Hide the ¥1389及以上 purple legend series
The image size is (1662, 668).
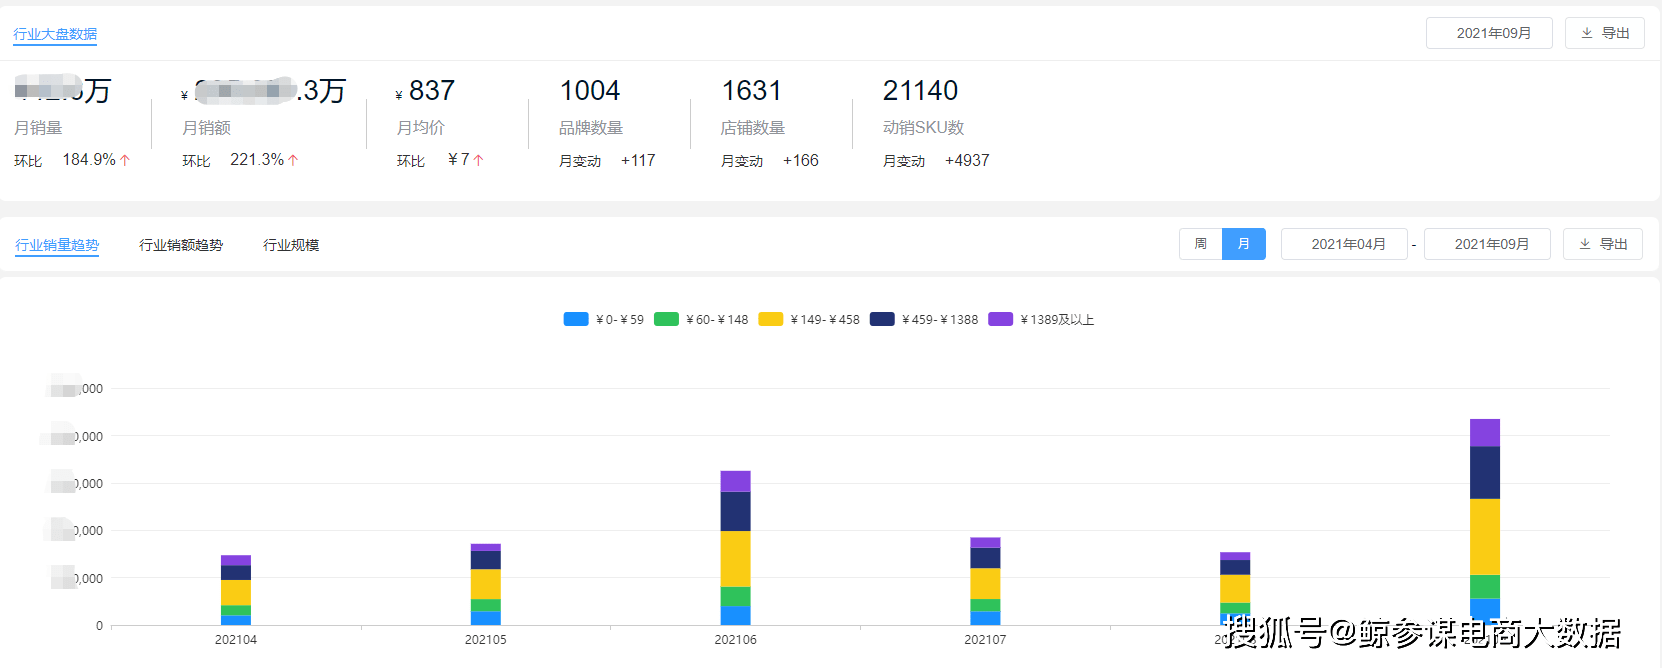click(x=1000, y=319)
